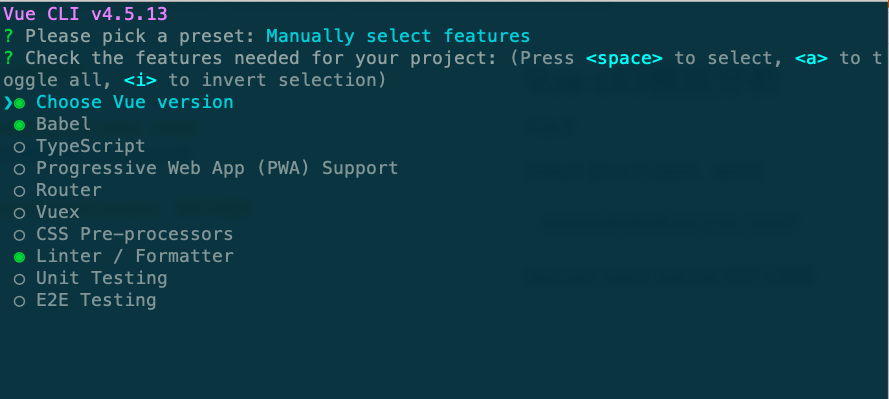This screenshot has width=889, height=399.
Task: Click the <space> key hint
Action: coord(624,58)
